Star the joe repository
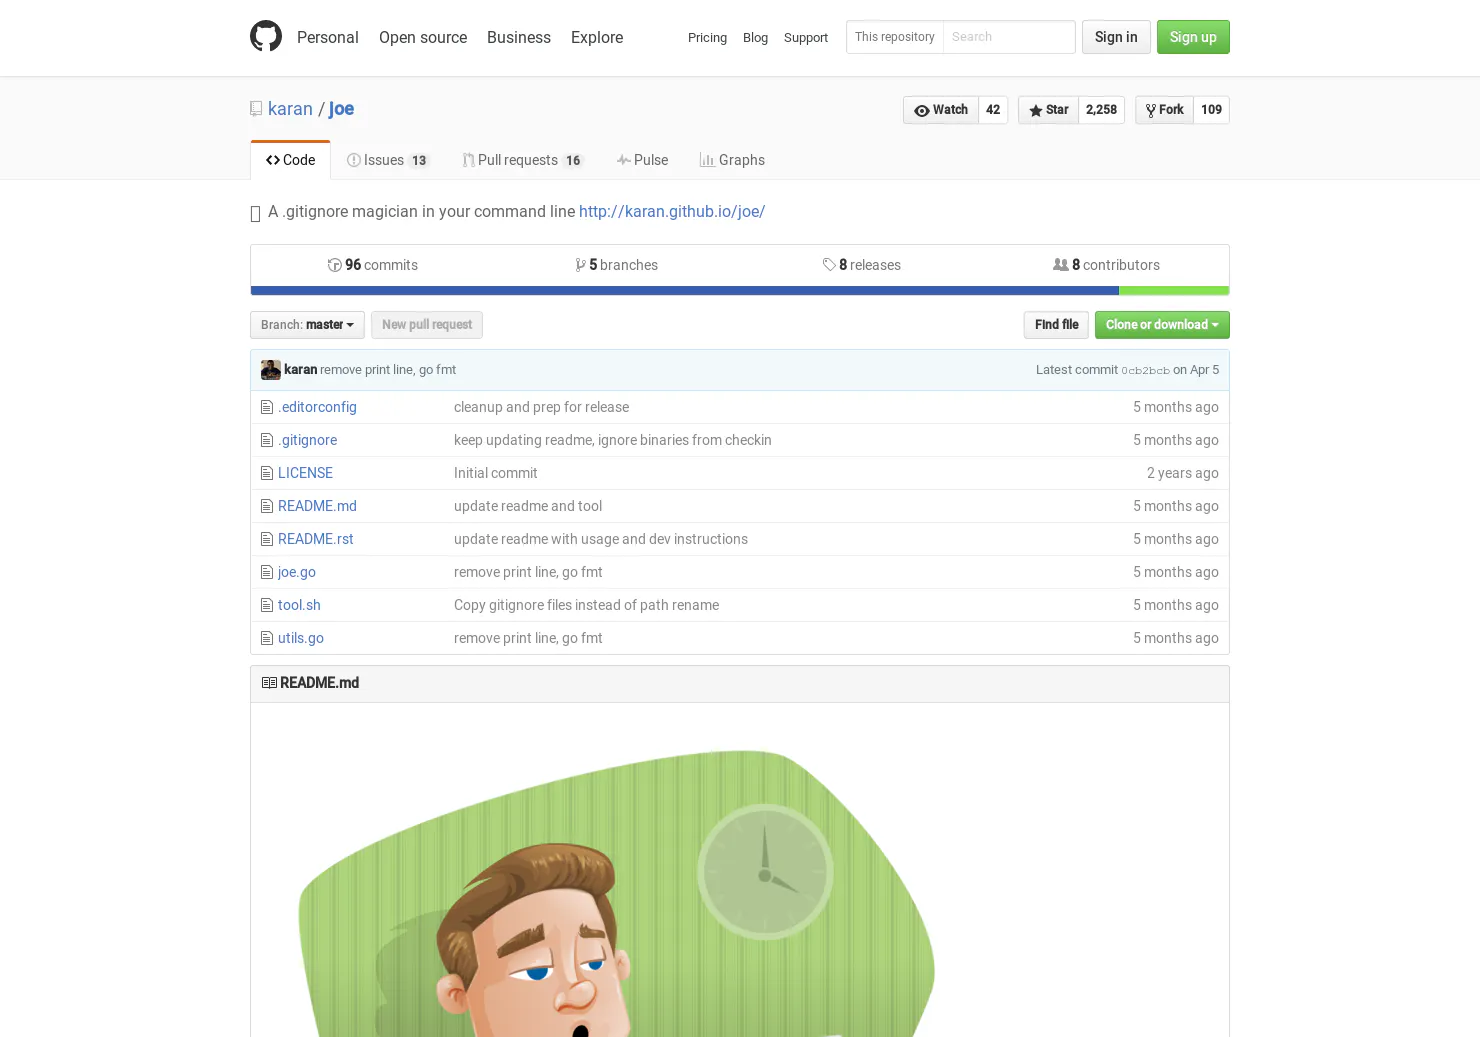 point(1048,110)
